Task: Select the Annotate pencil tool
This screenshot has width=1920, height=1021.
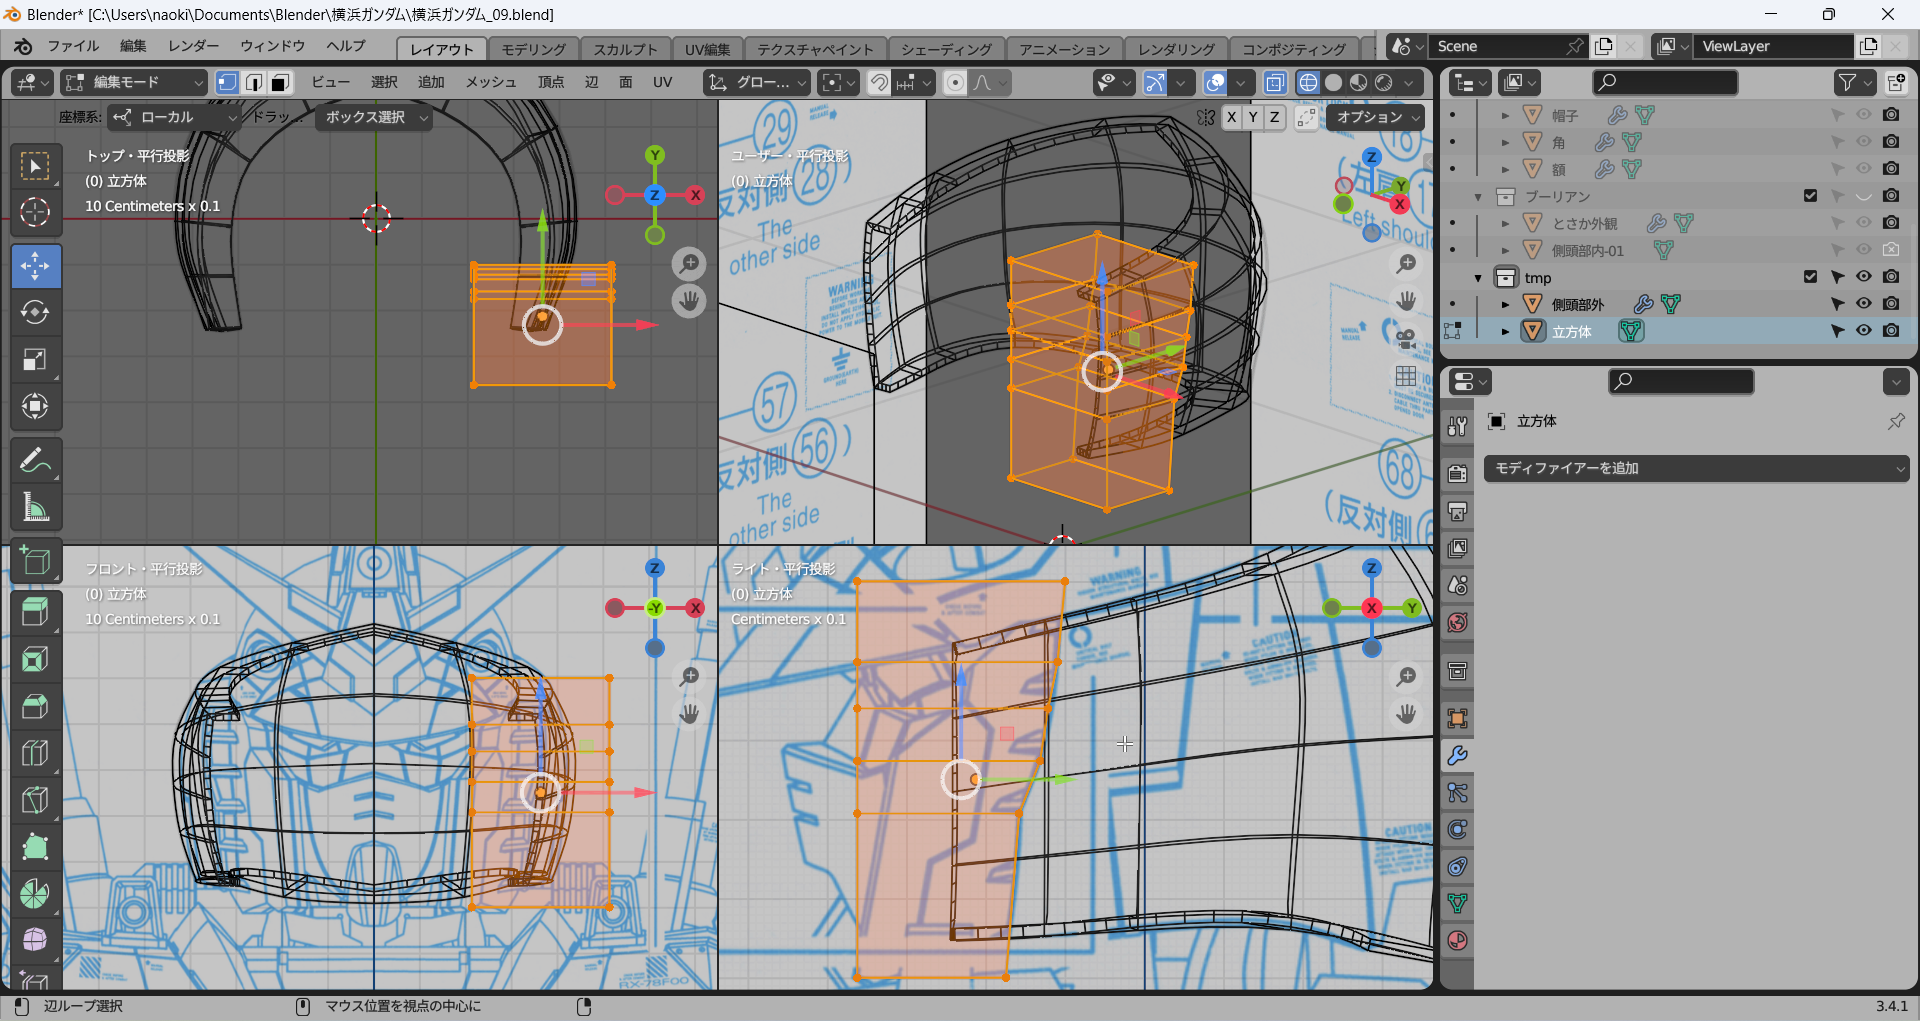Action: [x=35, y=461]
